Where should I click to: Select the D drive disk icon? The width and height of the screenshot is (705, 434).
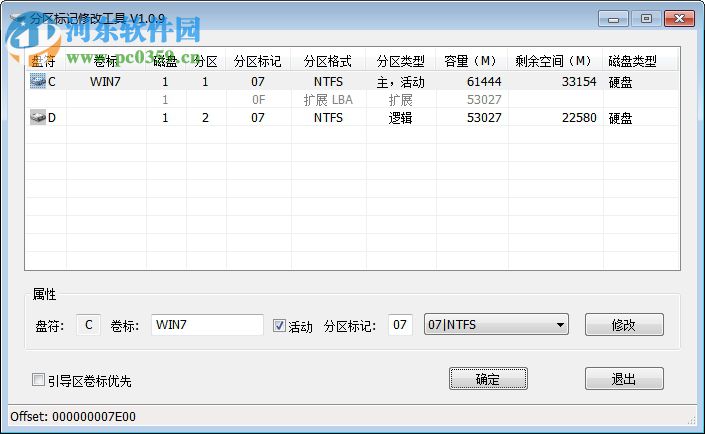pyautogui.click(x=38, y=117)
